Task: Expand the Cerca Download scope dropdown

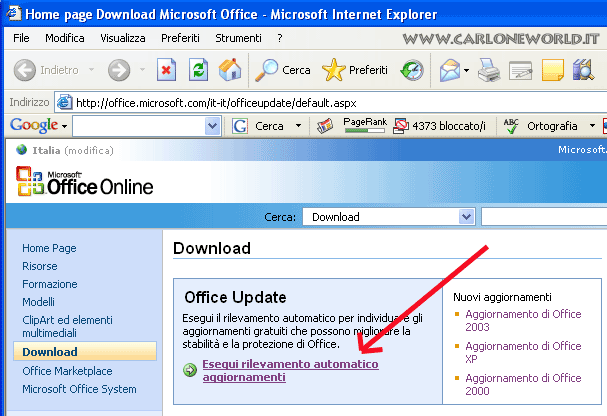Action: click(466, 217)
